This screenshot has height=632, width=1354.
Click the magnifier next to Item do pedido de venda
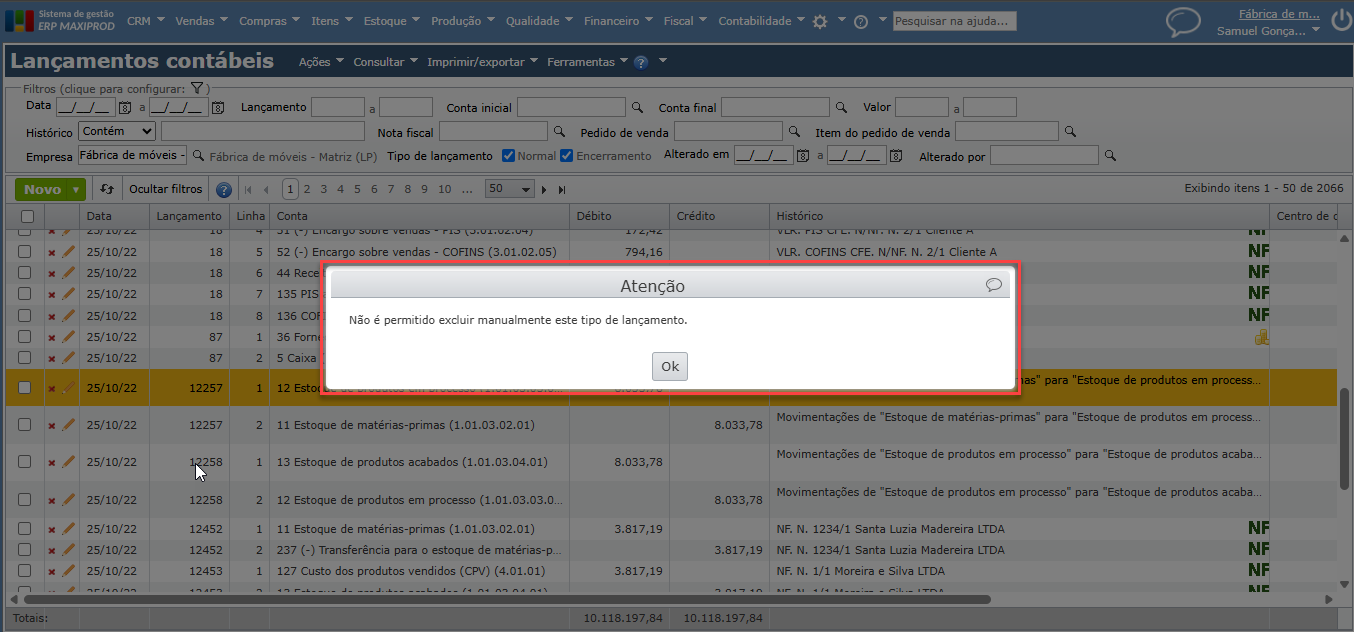point(1069,131)
